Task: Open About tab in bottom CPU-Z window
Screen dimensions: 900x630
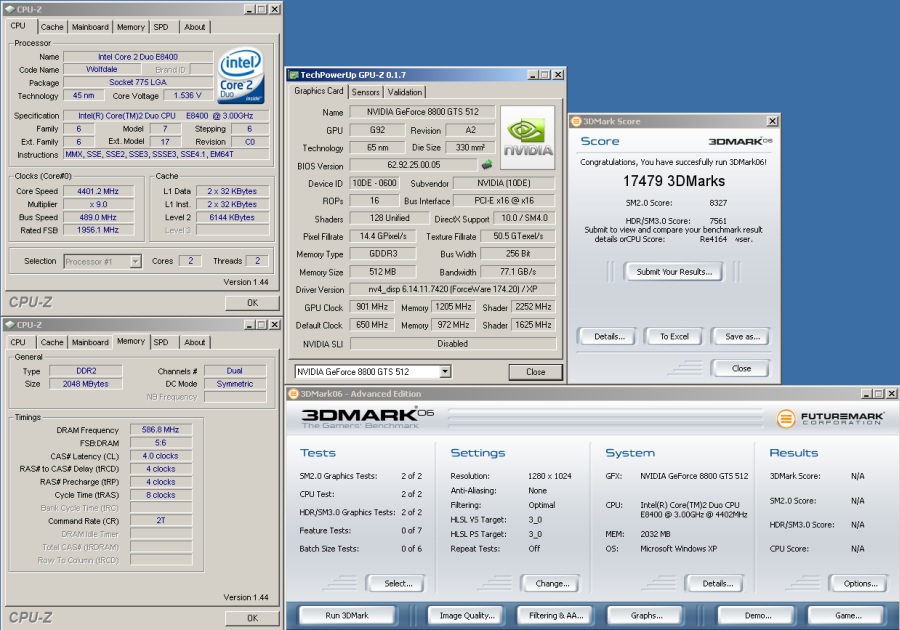Action: [x=195, y=342]
